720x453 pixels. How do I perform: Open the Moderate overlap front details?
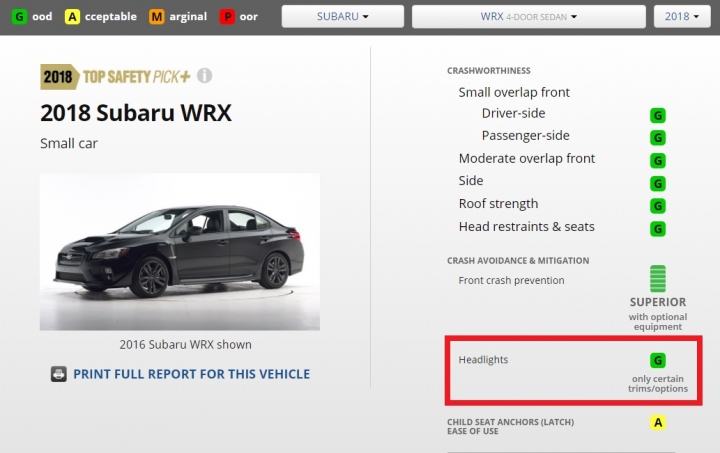click(x=527, y=159)
